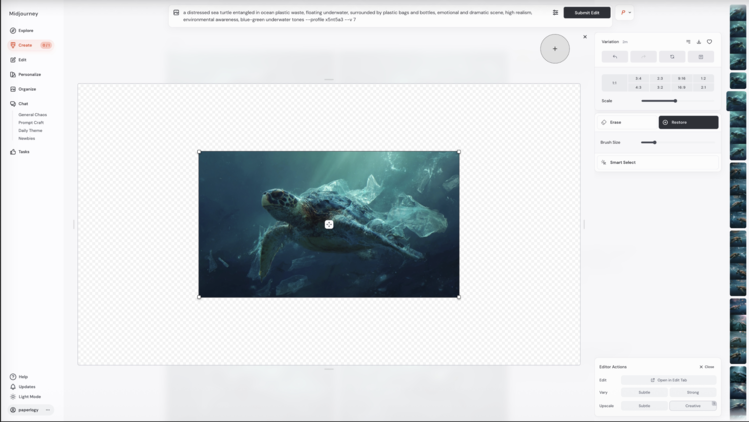The image size is (749, 422).
Task: Click the canvas left edge expand handle
Action: coord(74,224)
